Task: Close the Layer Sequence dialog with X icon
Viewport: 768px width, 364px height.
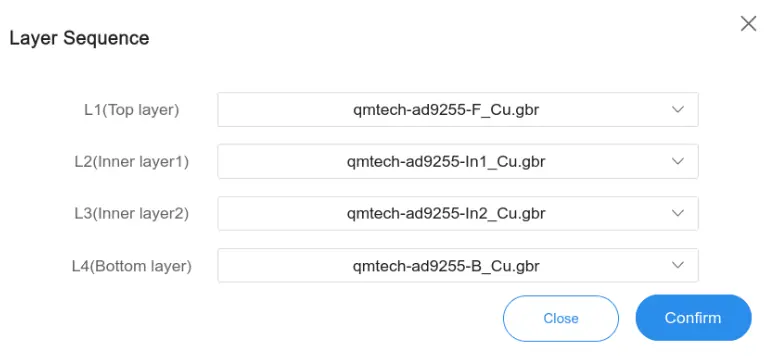Action: point(748,24)
